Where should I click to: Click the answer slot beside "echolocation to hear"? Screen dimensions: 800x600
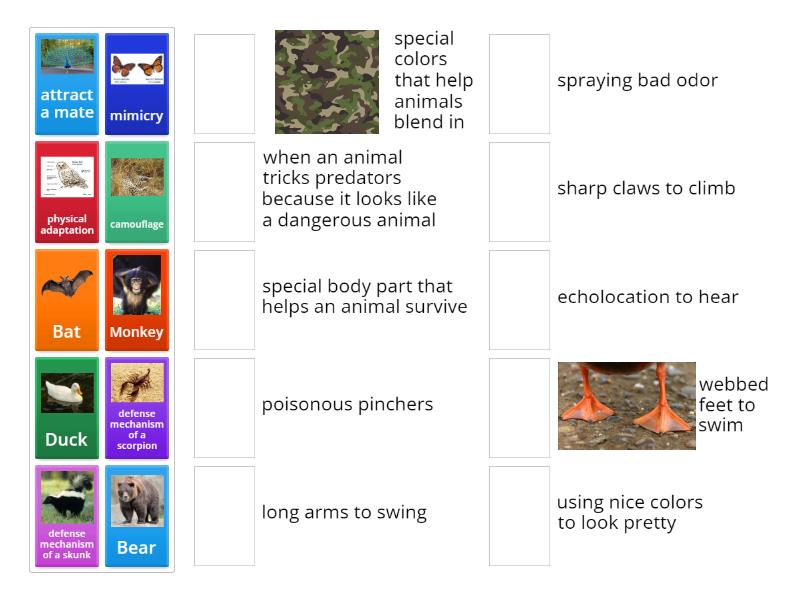point(517,298)
